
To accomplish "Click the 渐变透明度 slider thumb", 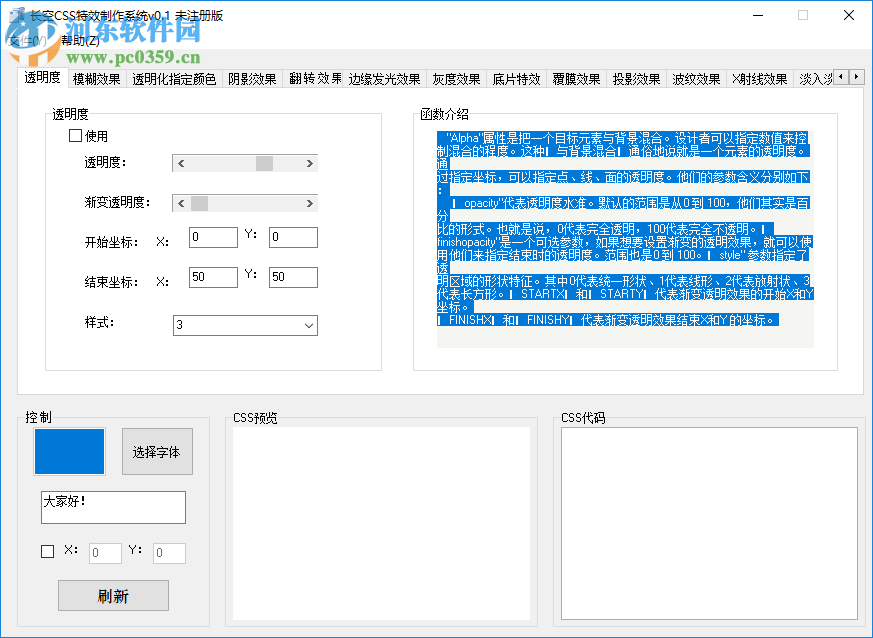I will click(x=197, y=202).
